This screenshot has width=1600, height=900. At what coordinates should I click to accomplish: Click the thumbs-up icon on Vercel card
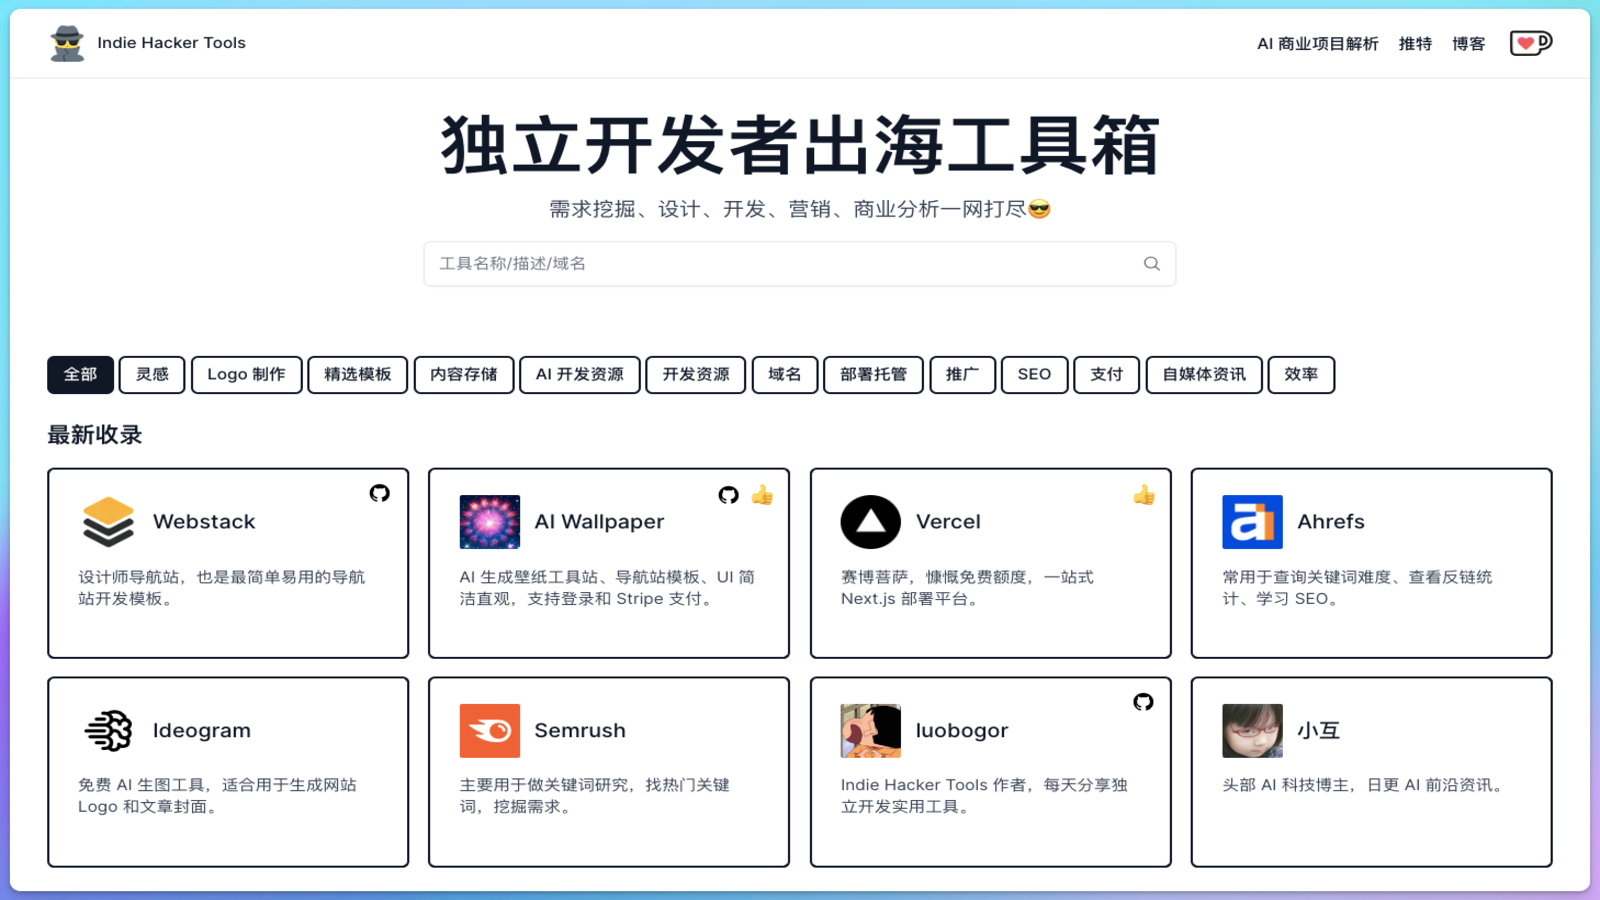click(x=1144, y=495)
